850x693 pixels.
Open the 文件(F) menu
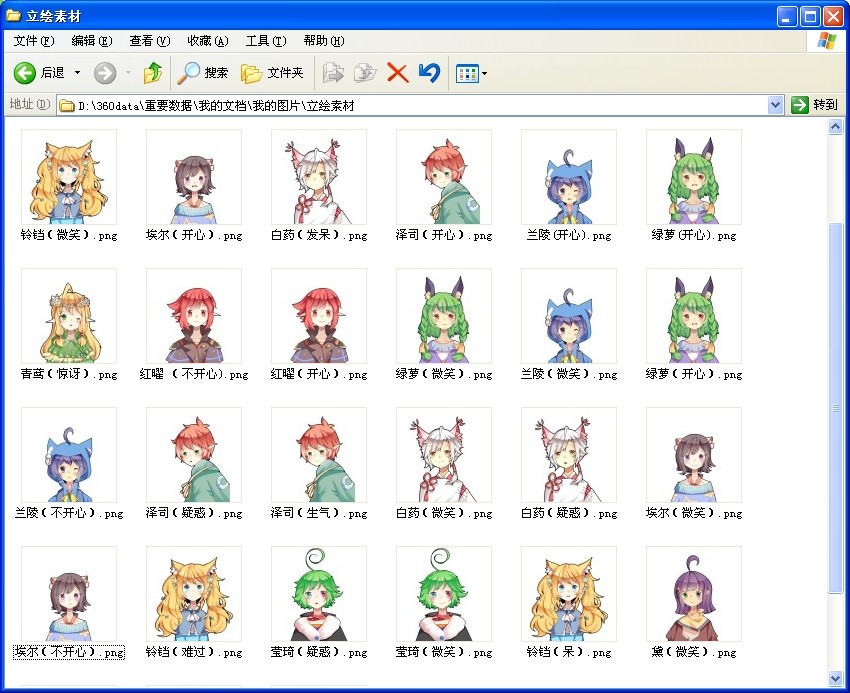(x=34, y=41)
